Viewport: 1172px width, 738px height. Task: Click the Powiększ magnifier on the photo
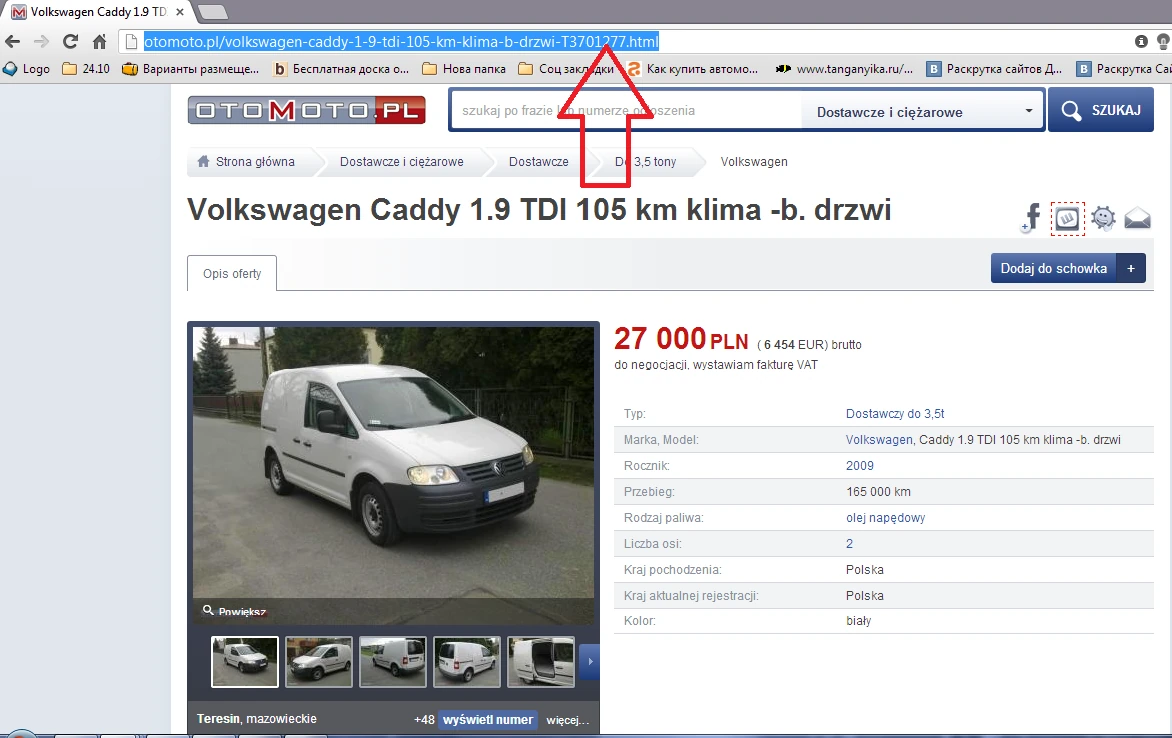tap(232, 610)
